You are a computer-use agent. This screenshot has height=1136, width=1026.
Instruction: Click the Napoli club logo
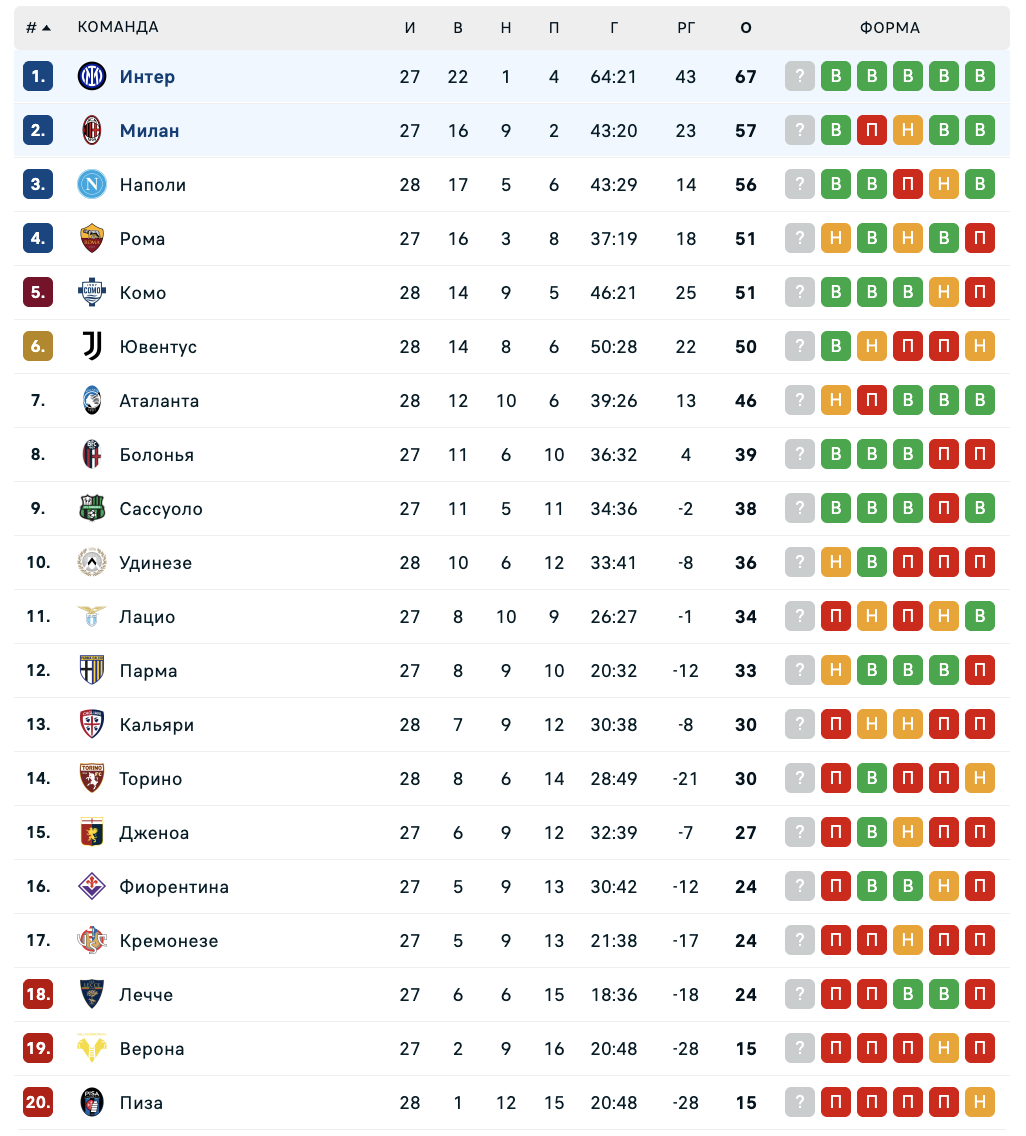tap(92, 184)
